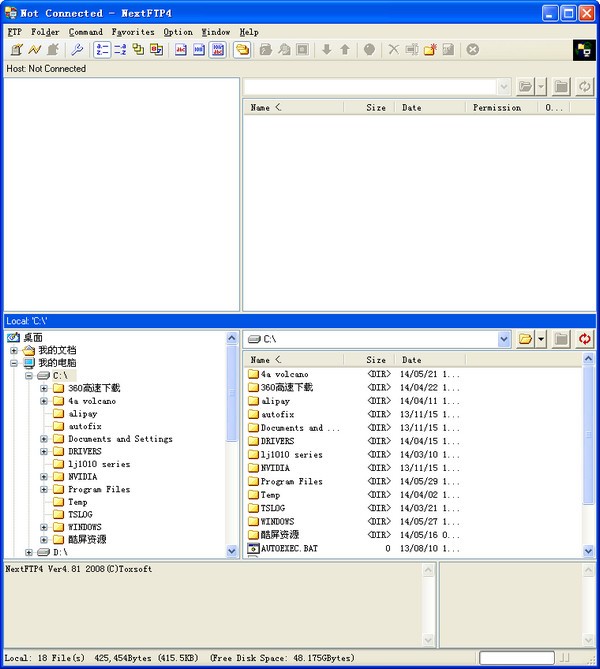Sort remote list by Date column header

(x=430, y=108)
